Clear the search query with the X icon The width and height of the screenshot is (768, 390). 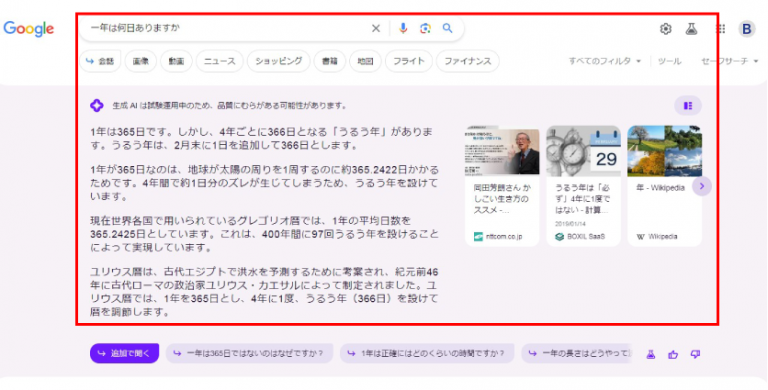[x=376, y=28]
